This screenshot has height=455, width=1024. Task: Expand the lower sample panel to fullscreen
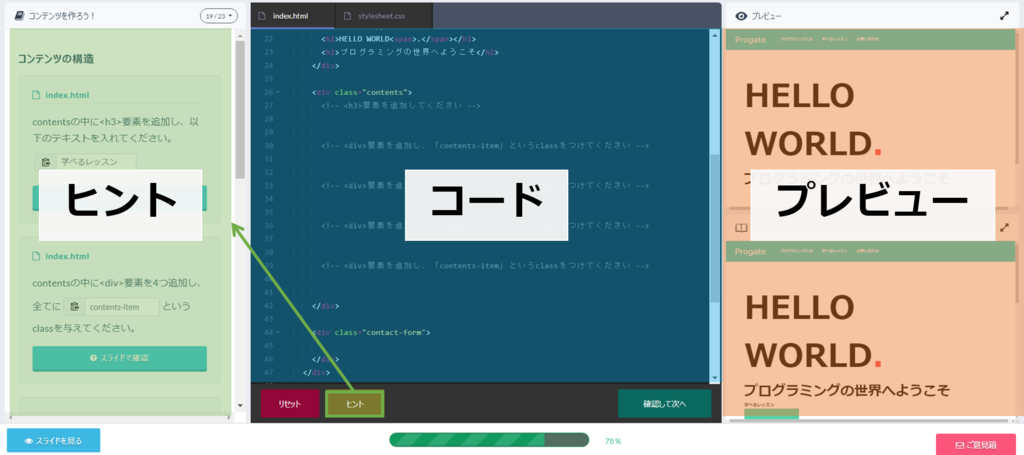(1004, 228)
